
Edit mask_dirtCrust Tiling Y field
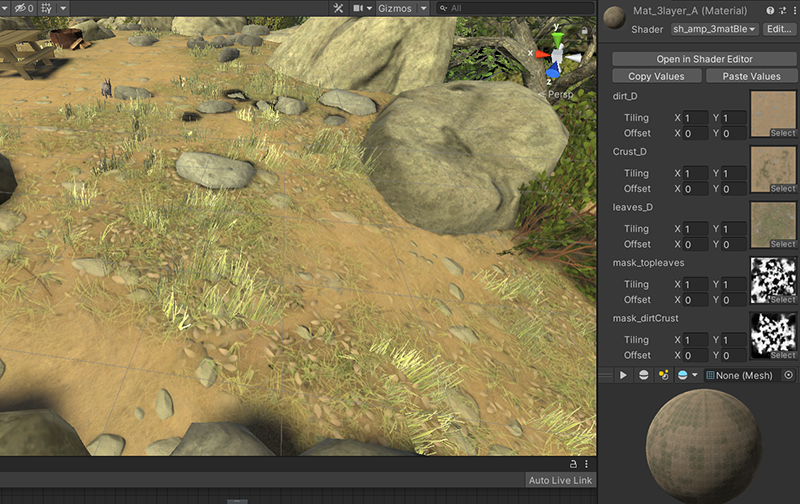point(734,340)
